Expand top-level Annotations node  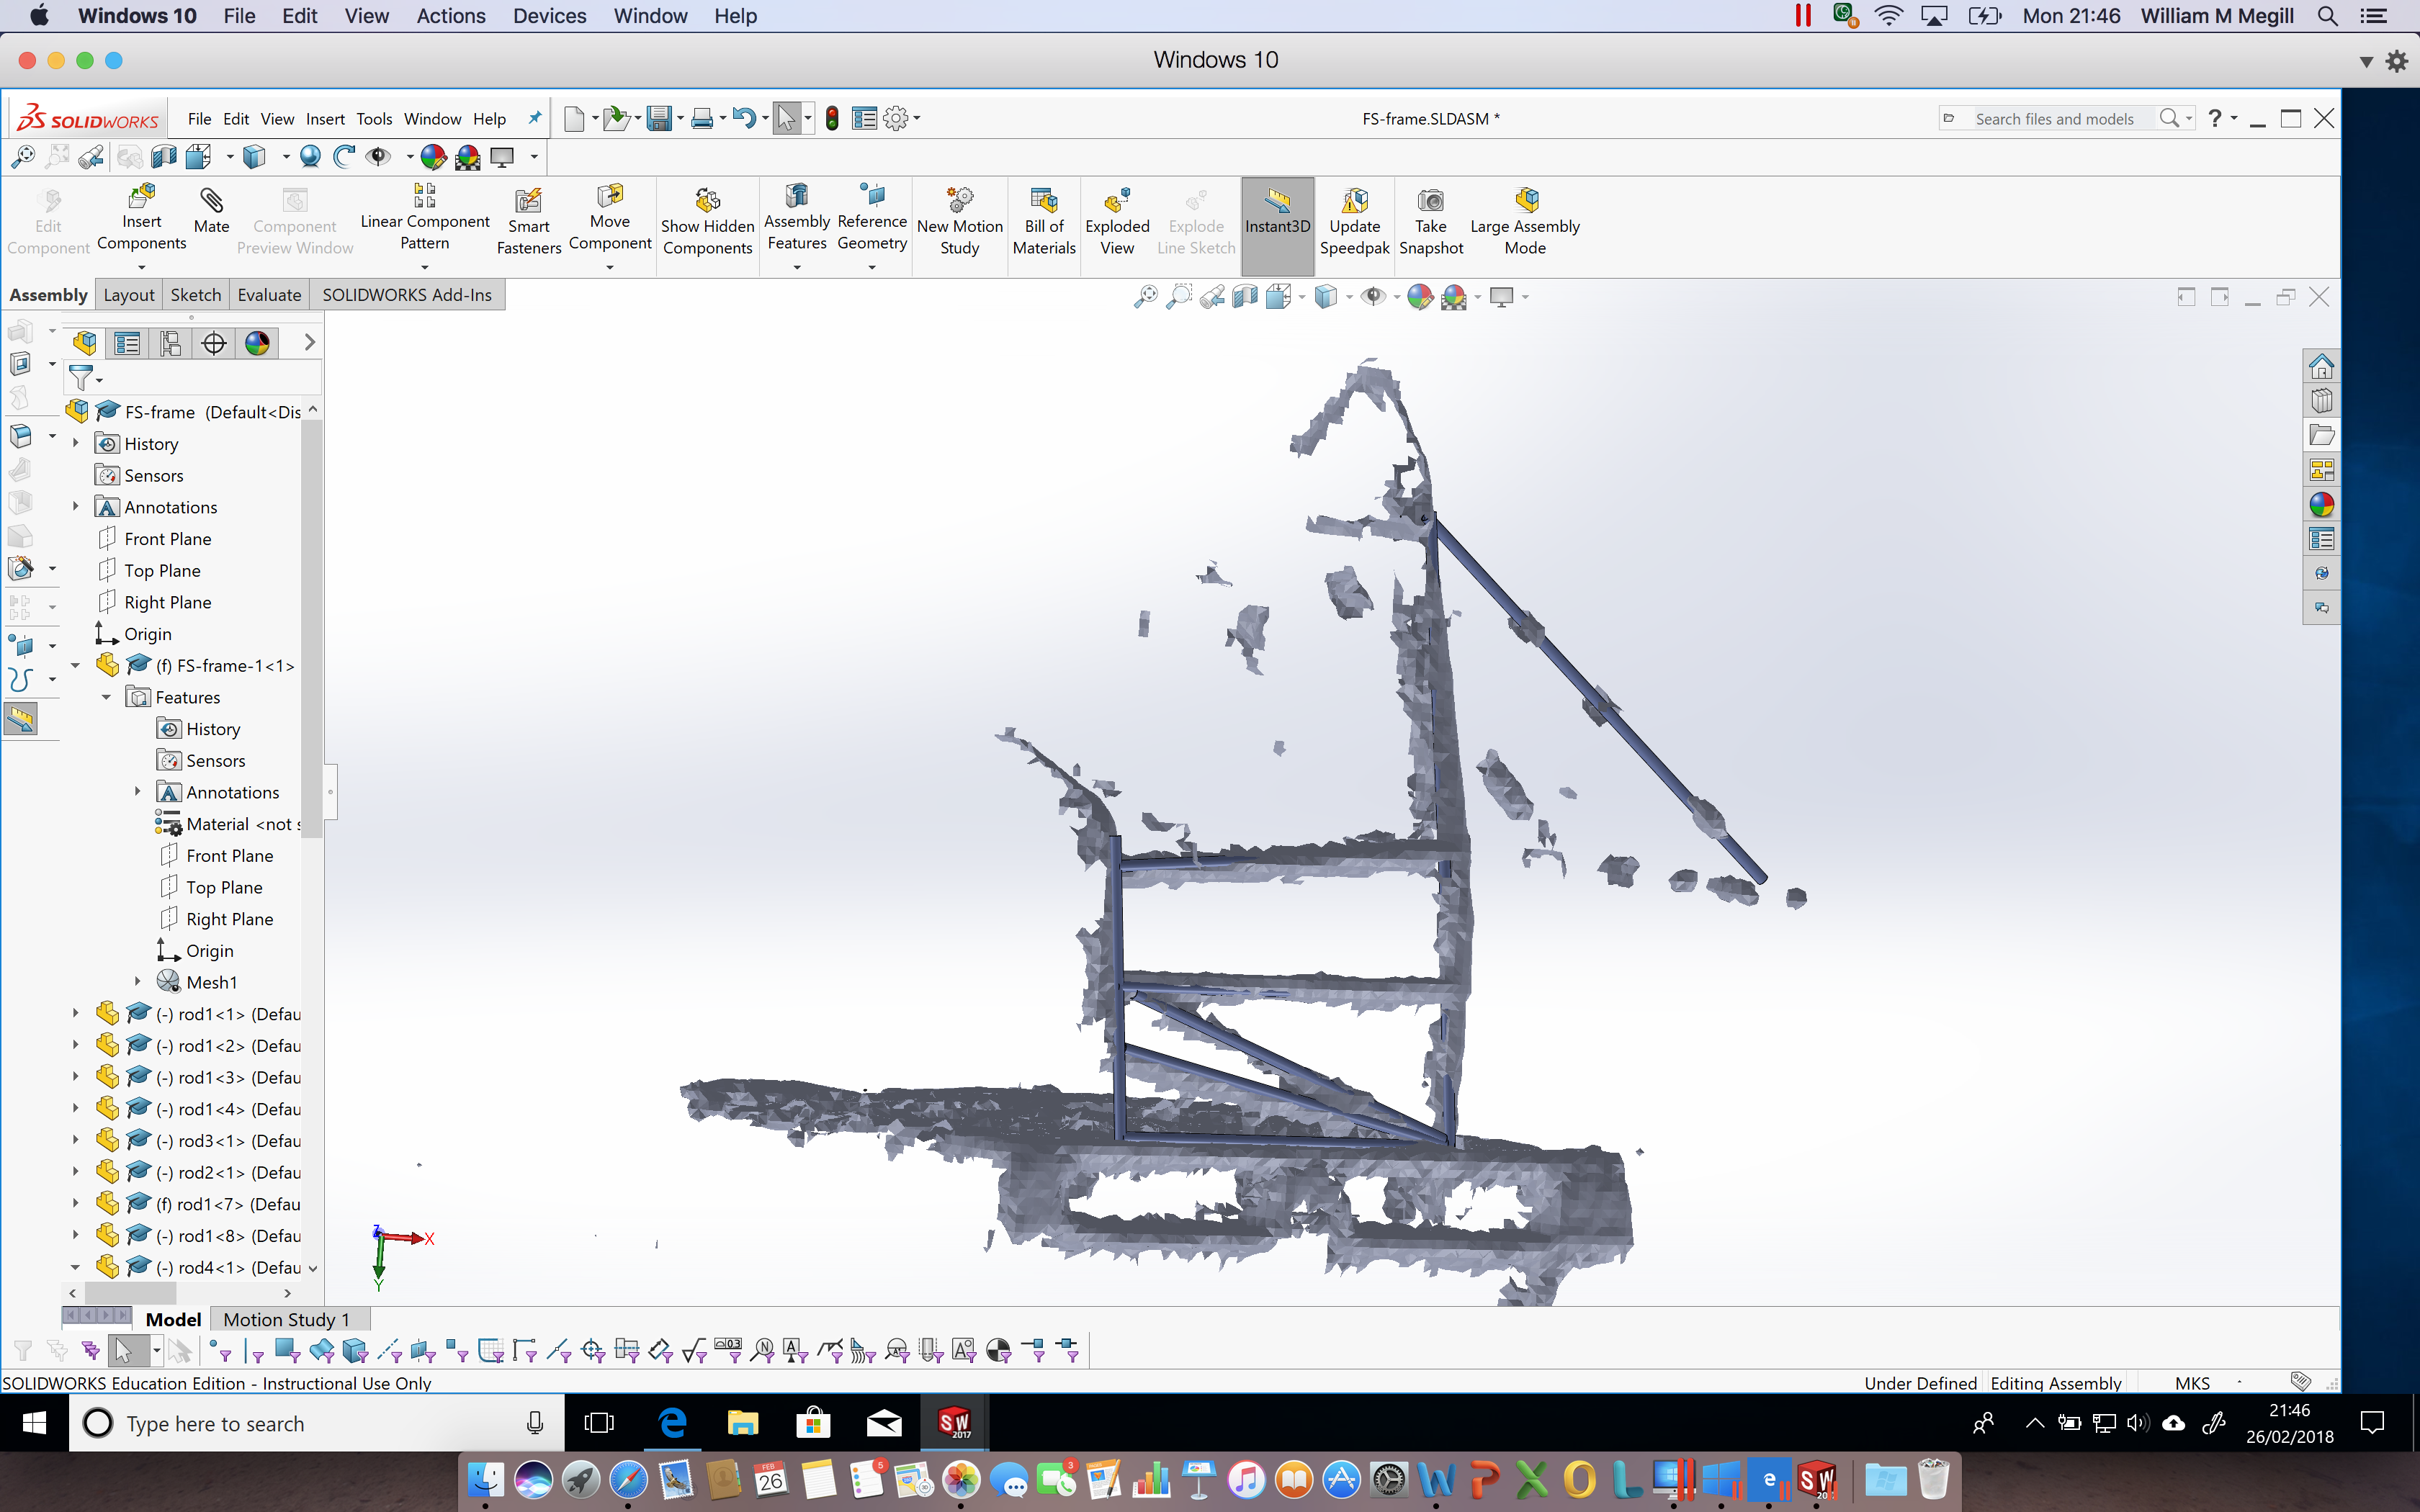[x=75, y=507]
